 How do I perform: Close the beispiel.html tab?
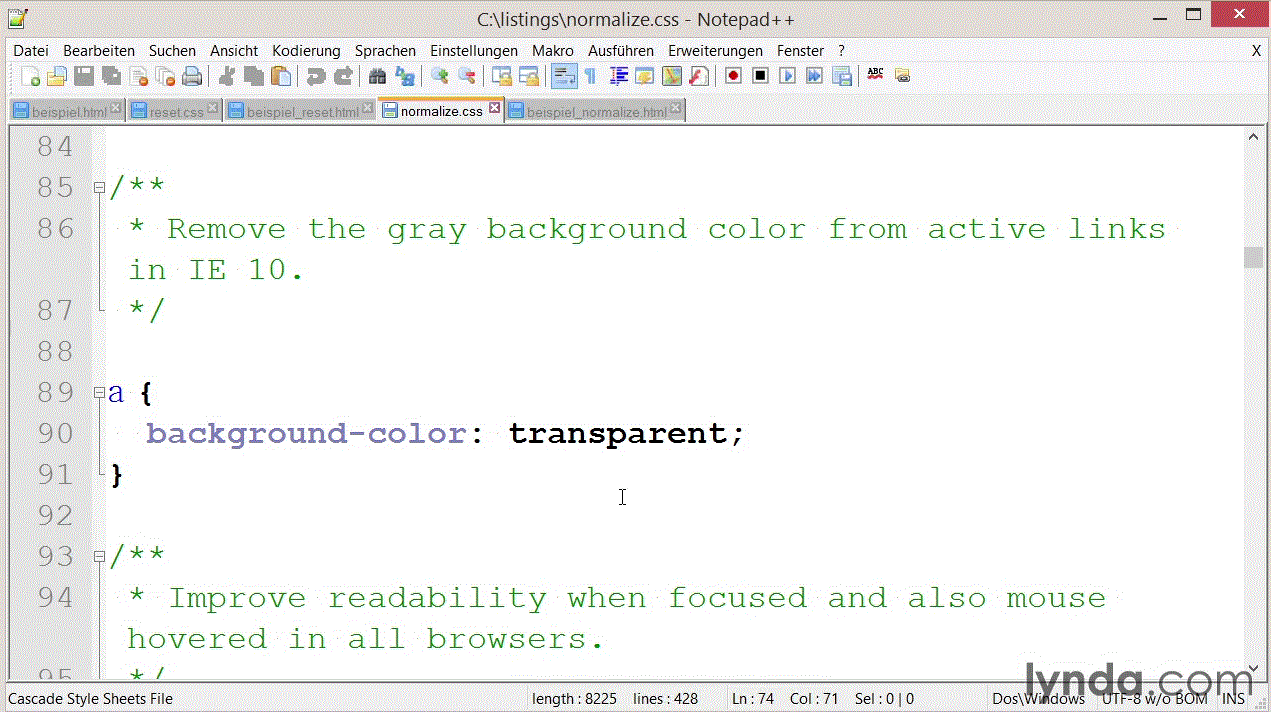tap(115, 108)
